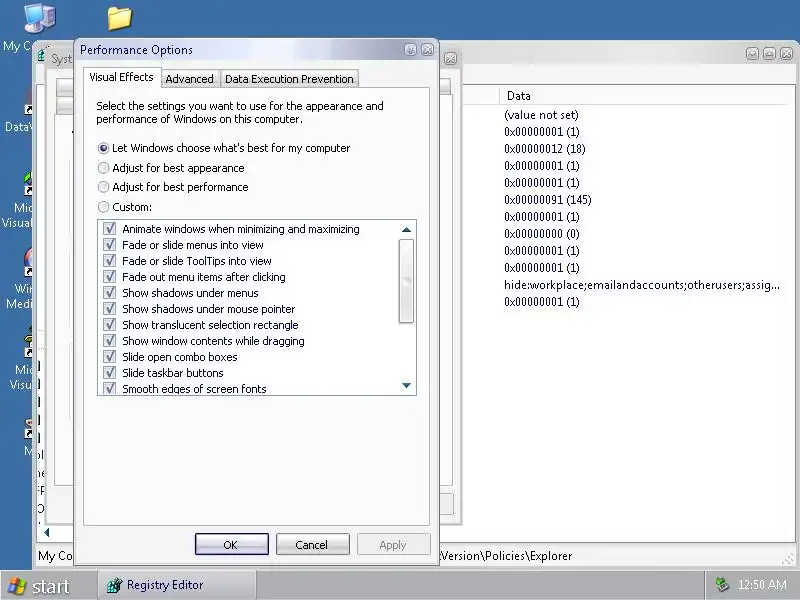This screenshot has height=600, width=800.
Task: Select the 0x00000012 (18) value
Action: [x=544, y=149]
